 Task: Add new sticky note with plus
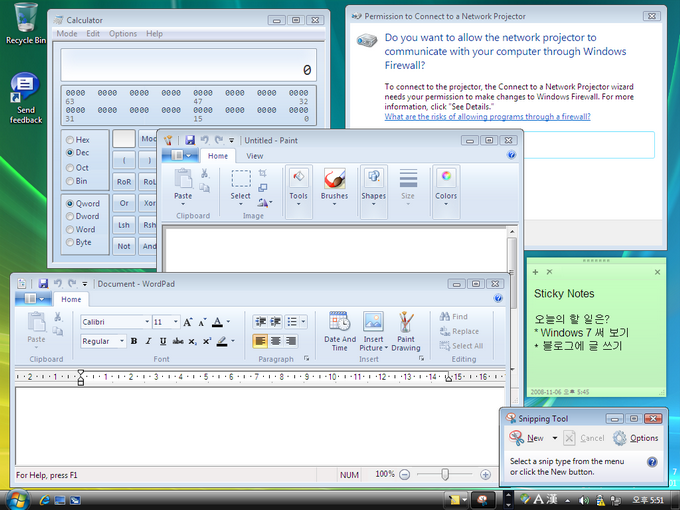(535, 272)
